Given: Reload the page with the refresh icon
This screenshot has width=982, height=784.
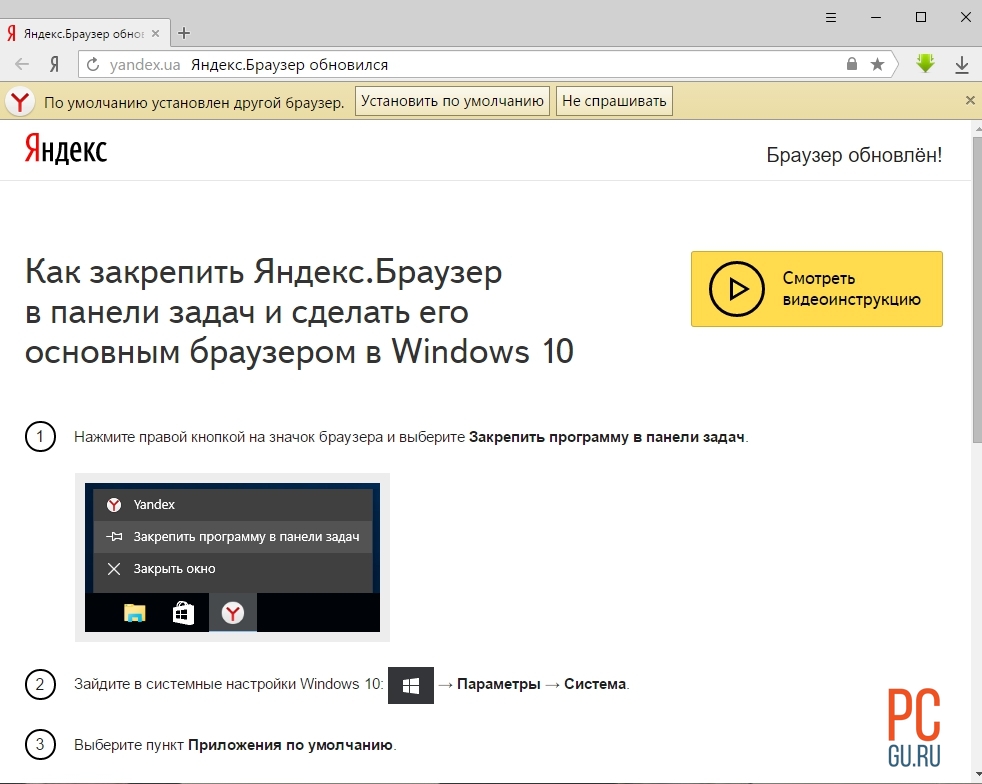Looking at the screenshot, I should click(93, 64).
